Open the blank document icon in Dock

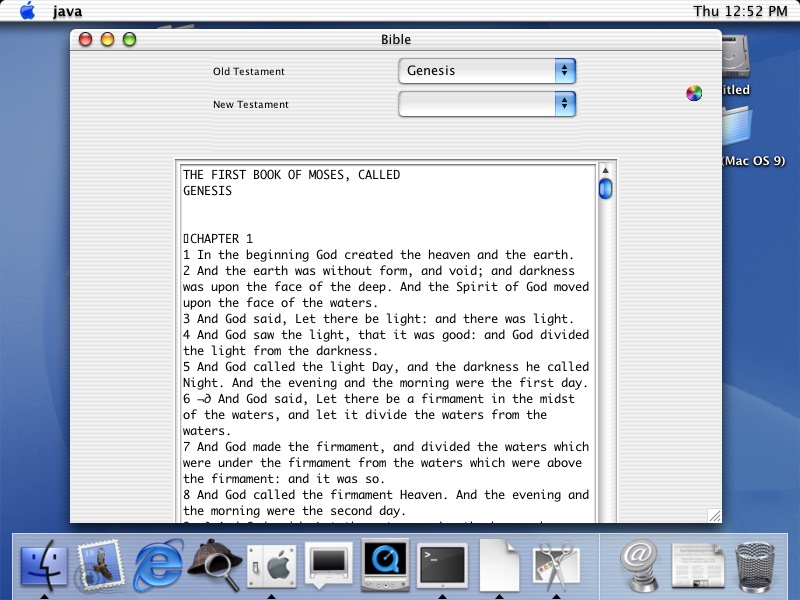[499, 565]
